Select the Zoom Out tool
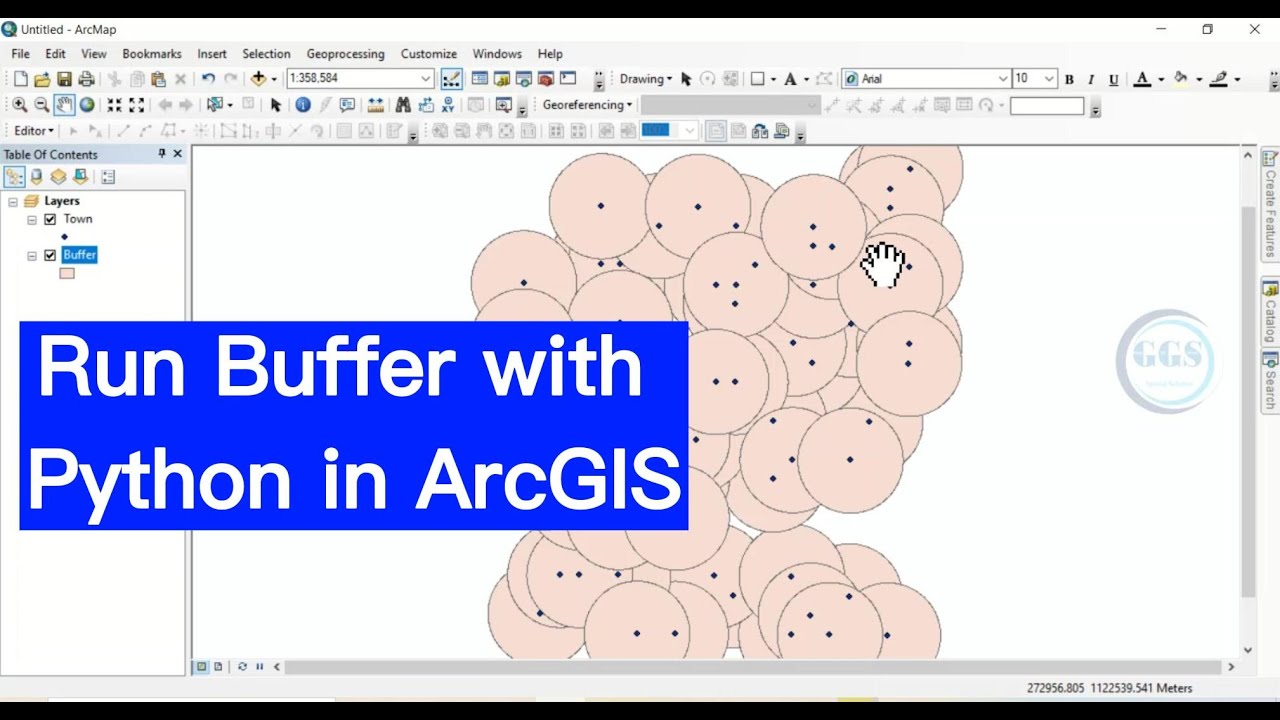The height and width of the screenshot is (720, 1280). click(42, 105)
